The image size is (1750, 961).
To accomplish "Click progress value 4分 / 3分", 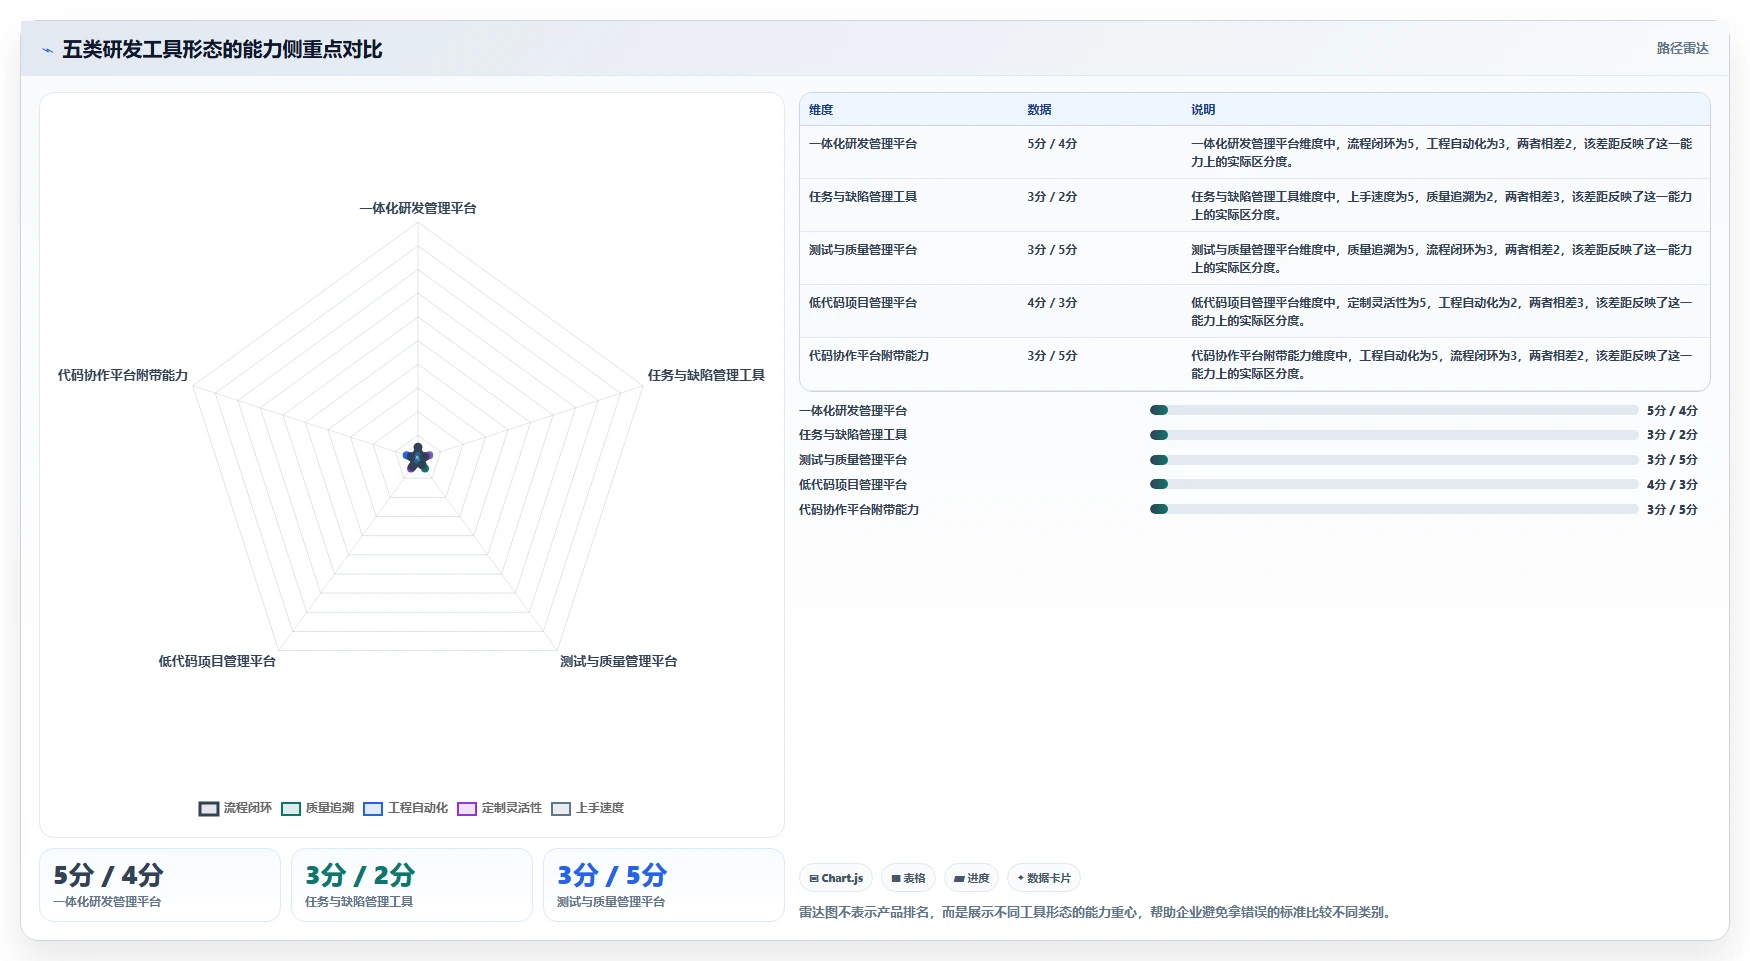I will pyautogui.click(x=1672, y=485).
